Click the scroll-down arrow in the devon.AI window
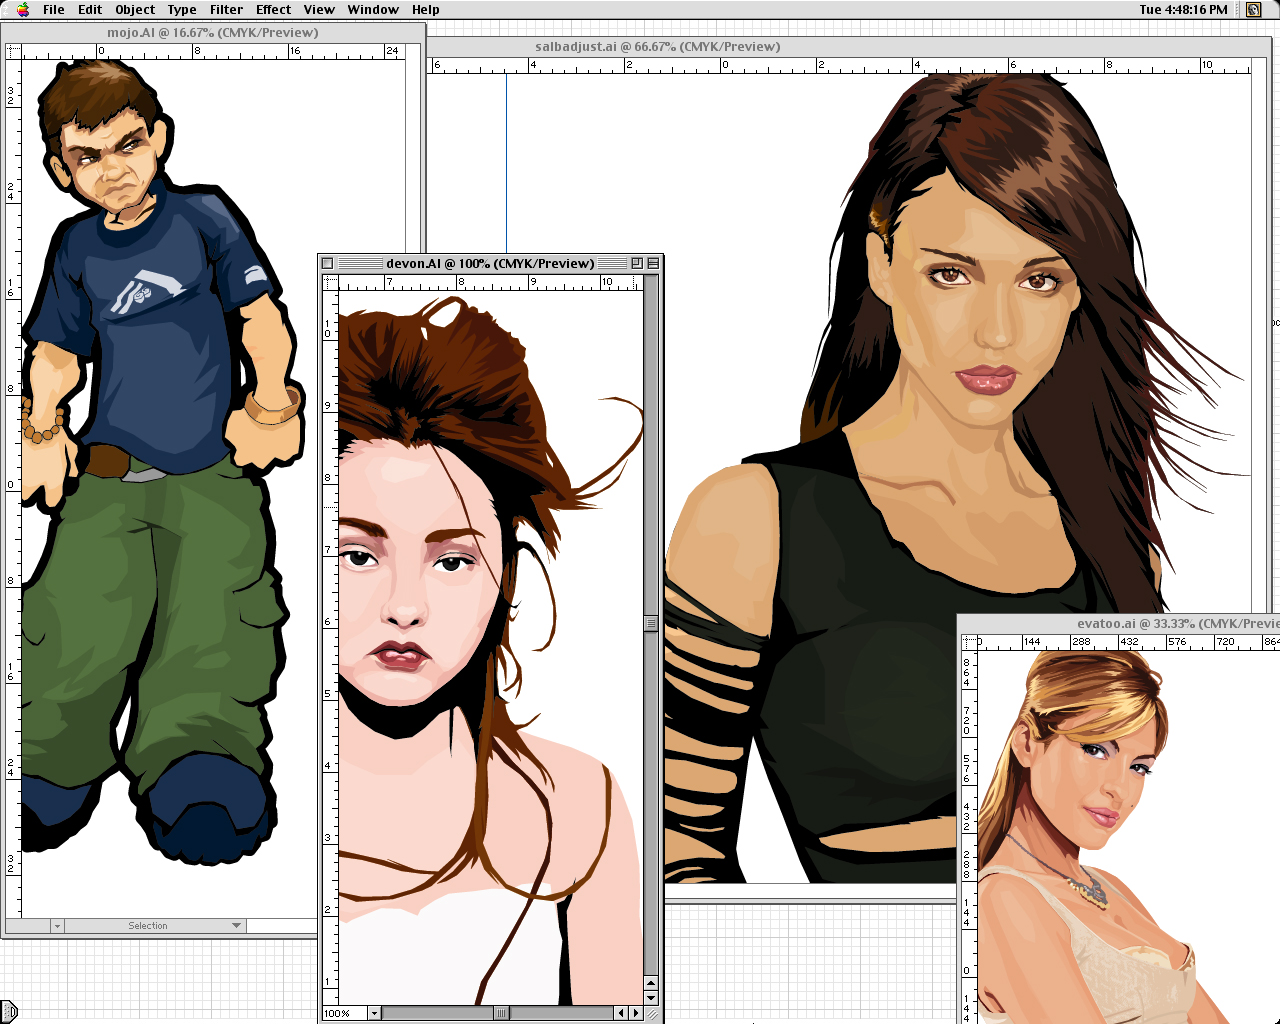 (x=651, y=998)
